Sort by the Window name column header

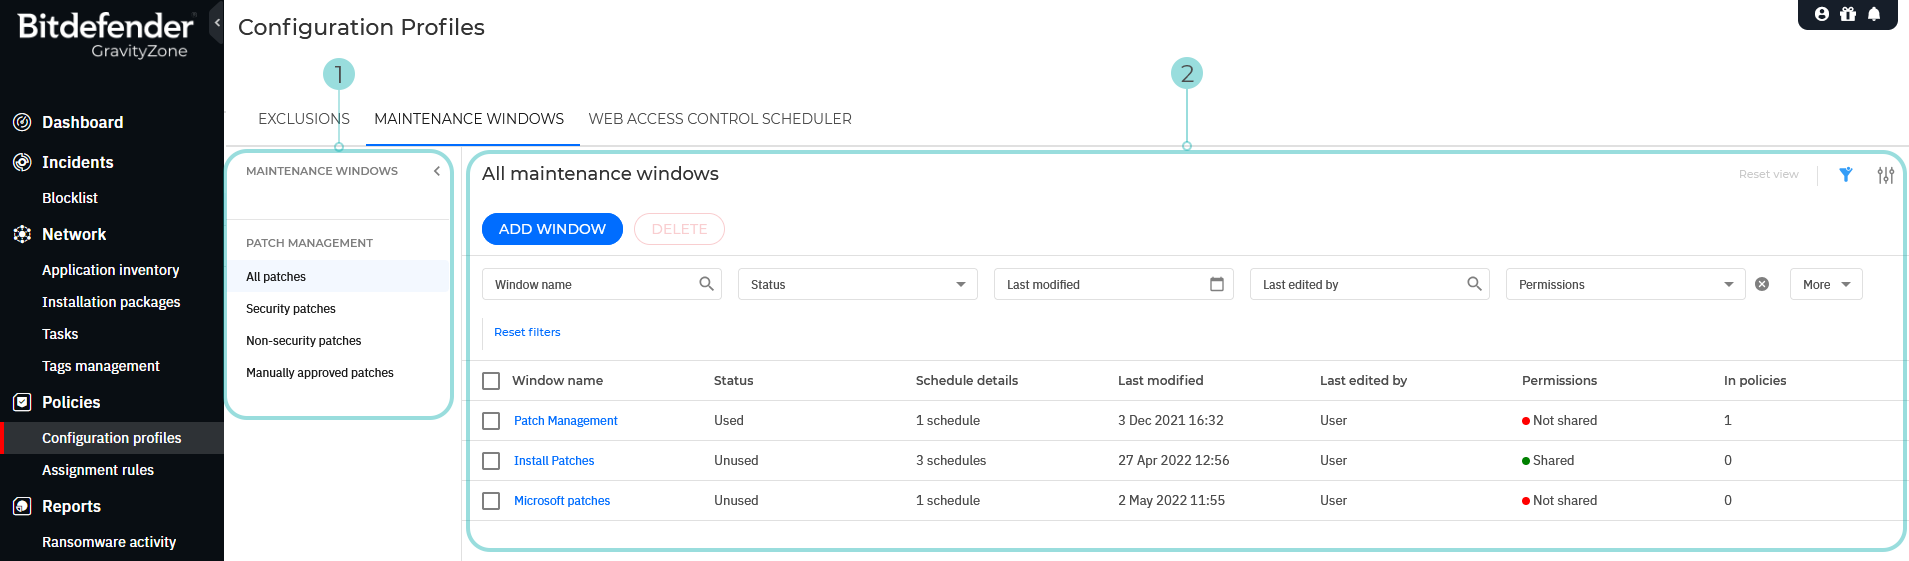557,381
